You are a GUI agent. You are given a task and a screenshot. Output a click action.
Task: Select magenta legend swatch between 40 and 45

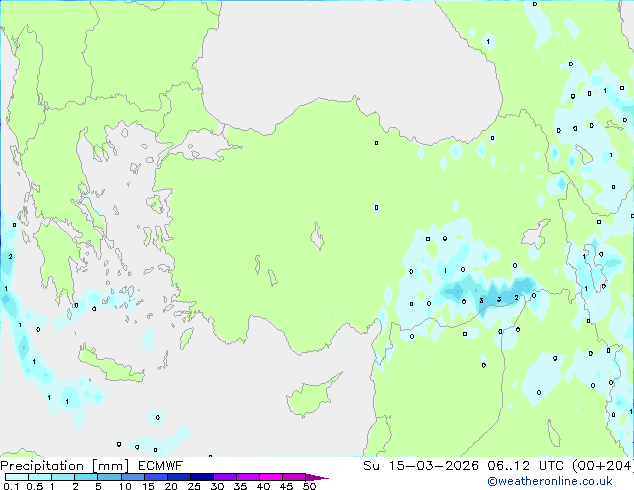point(274,477)
